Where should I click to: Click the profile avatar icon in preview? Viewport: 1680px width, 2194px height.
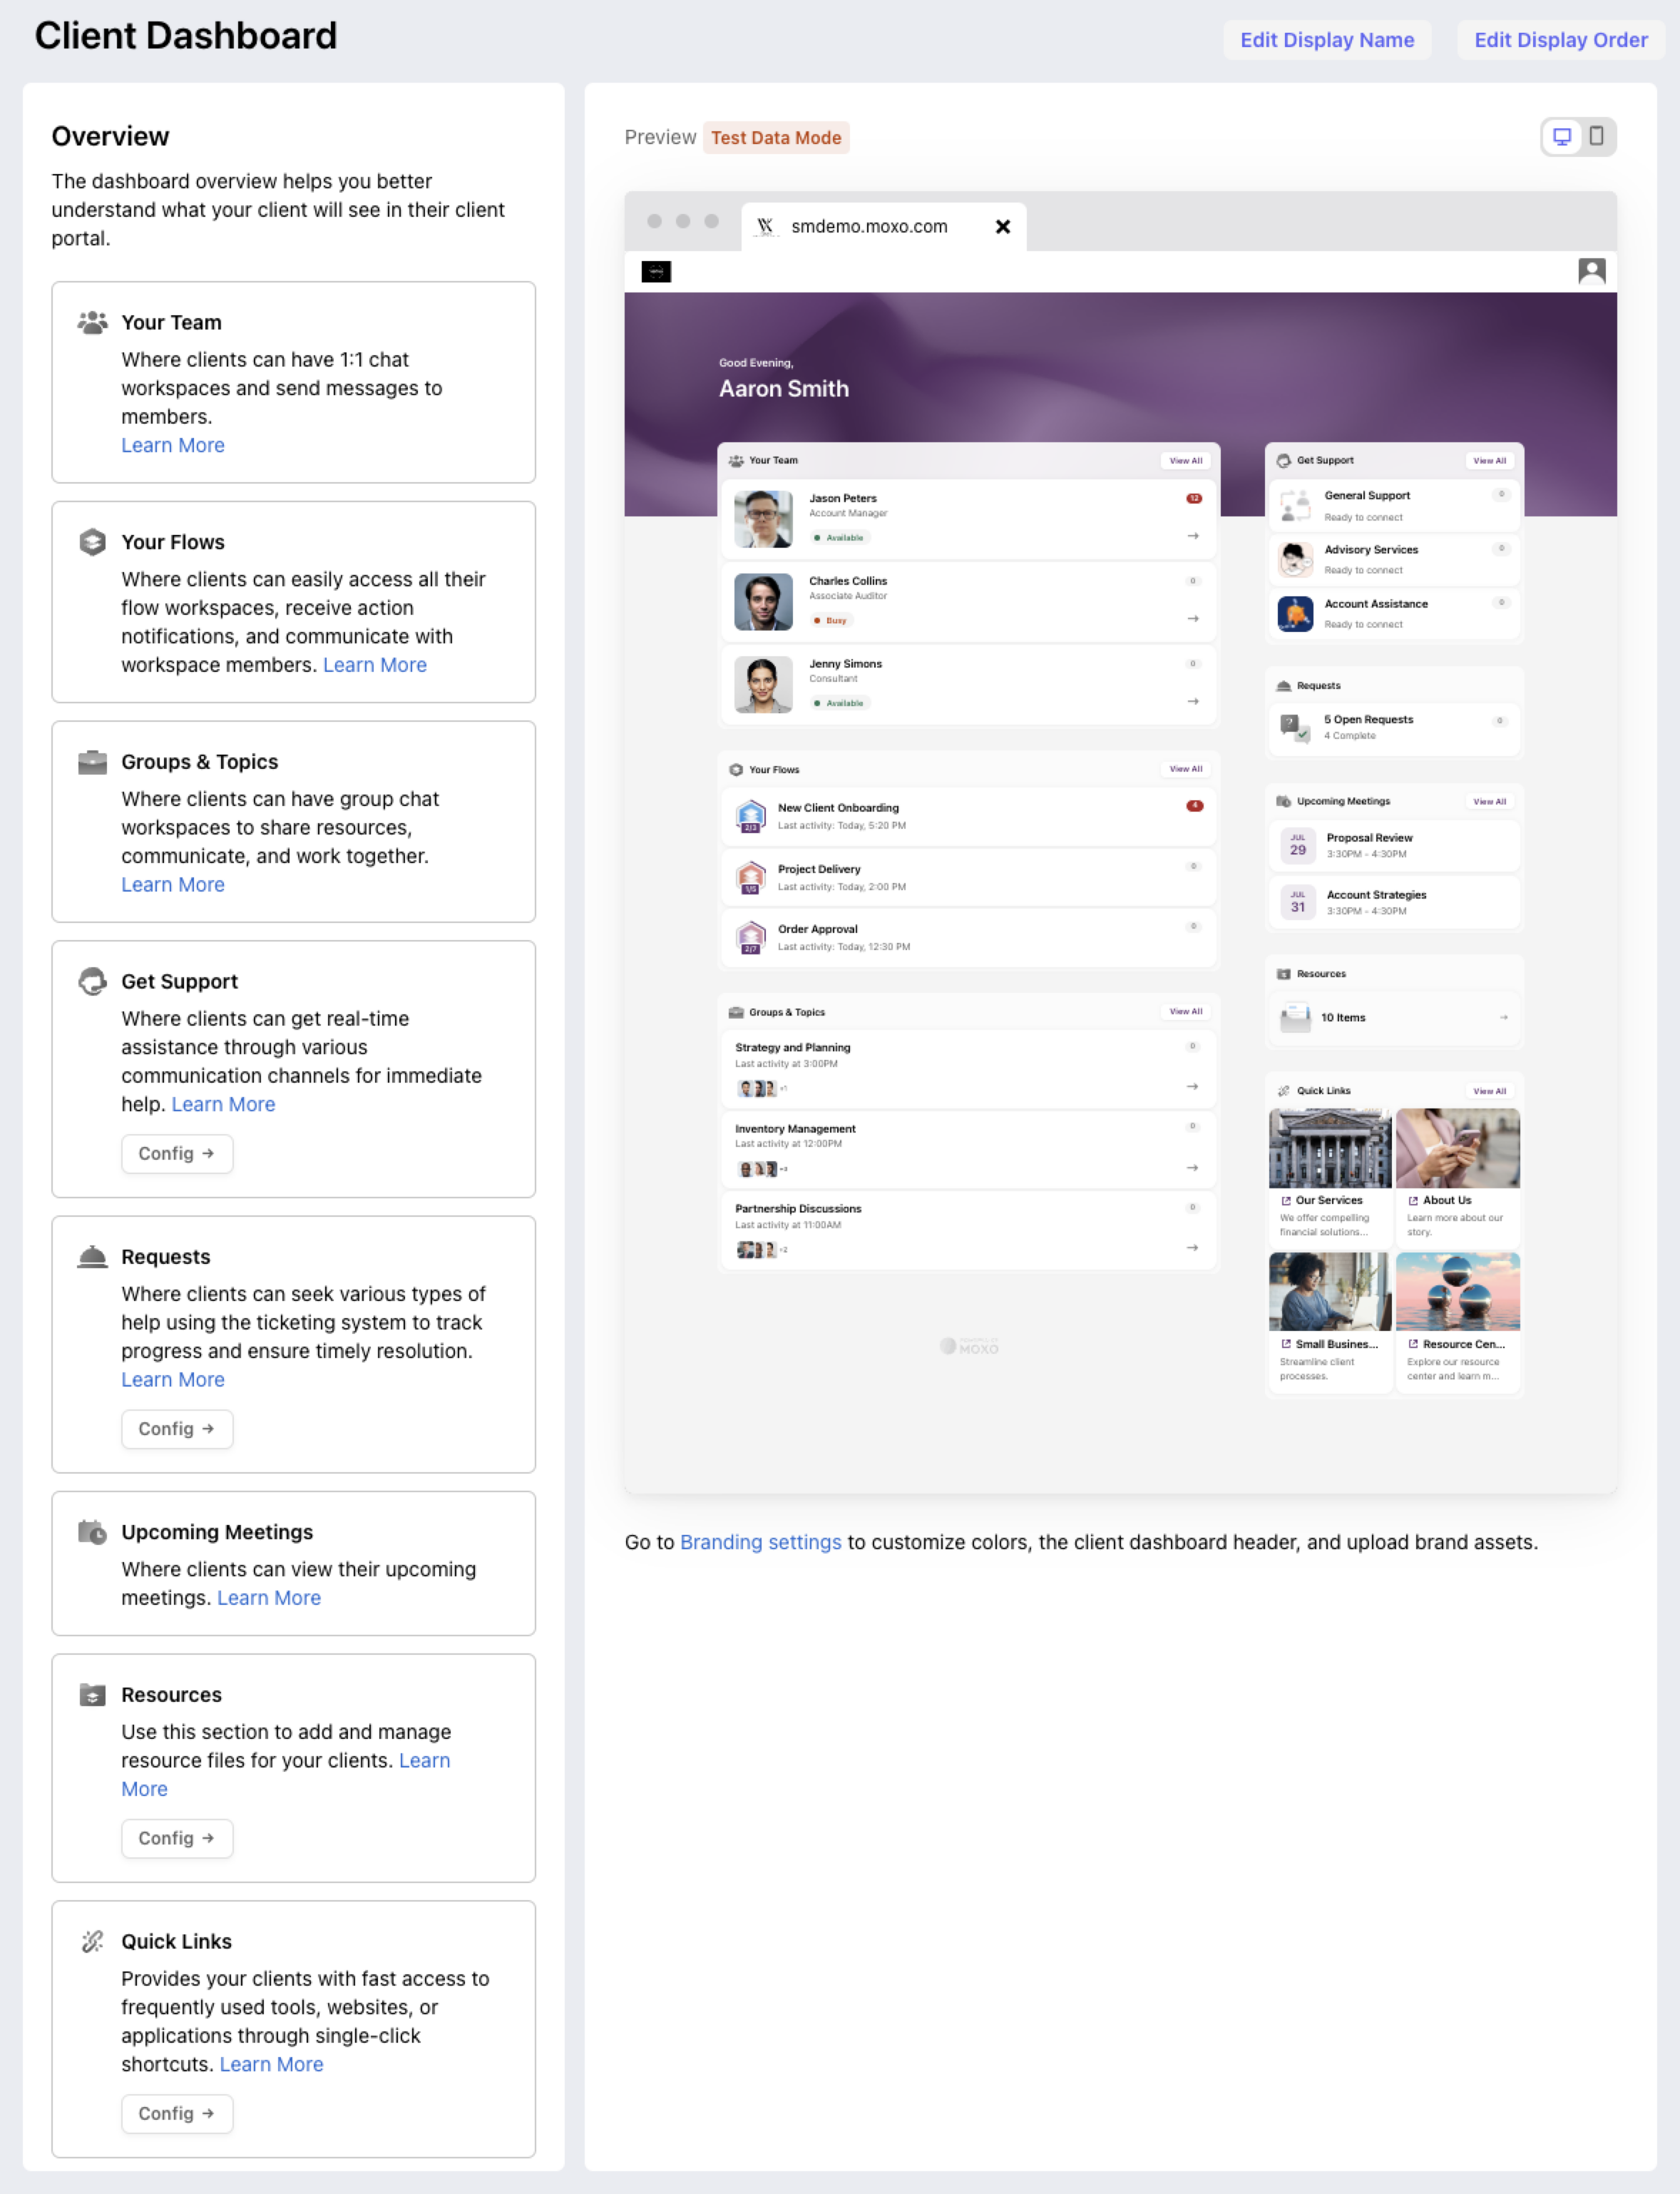1591,270
